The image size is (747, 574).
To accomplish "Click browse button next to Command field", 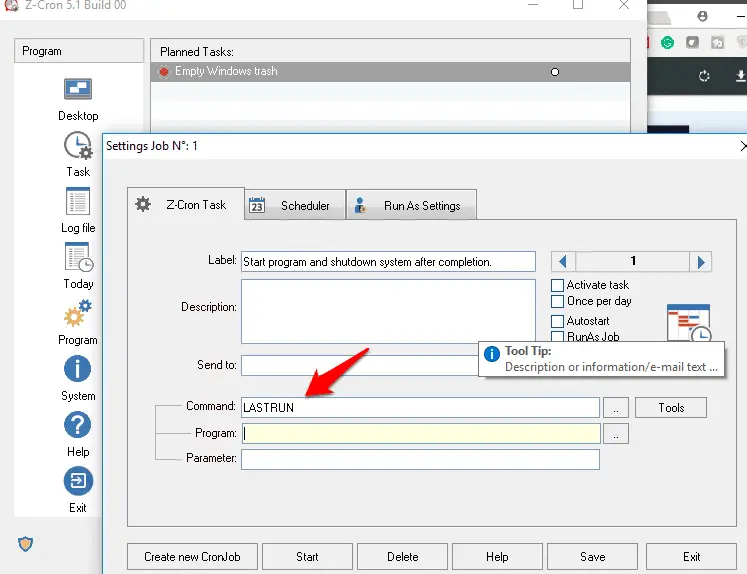I will click(616, 408).
